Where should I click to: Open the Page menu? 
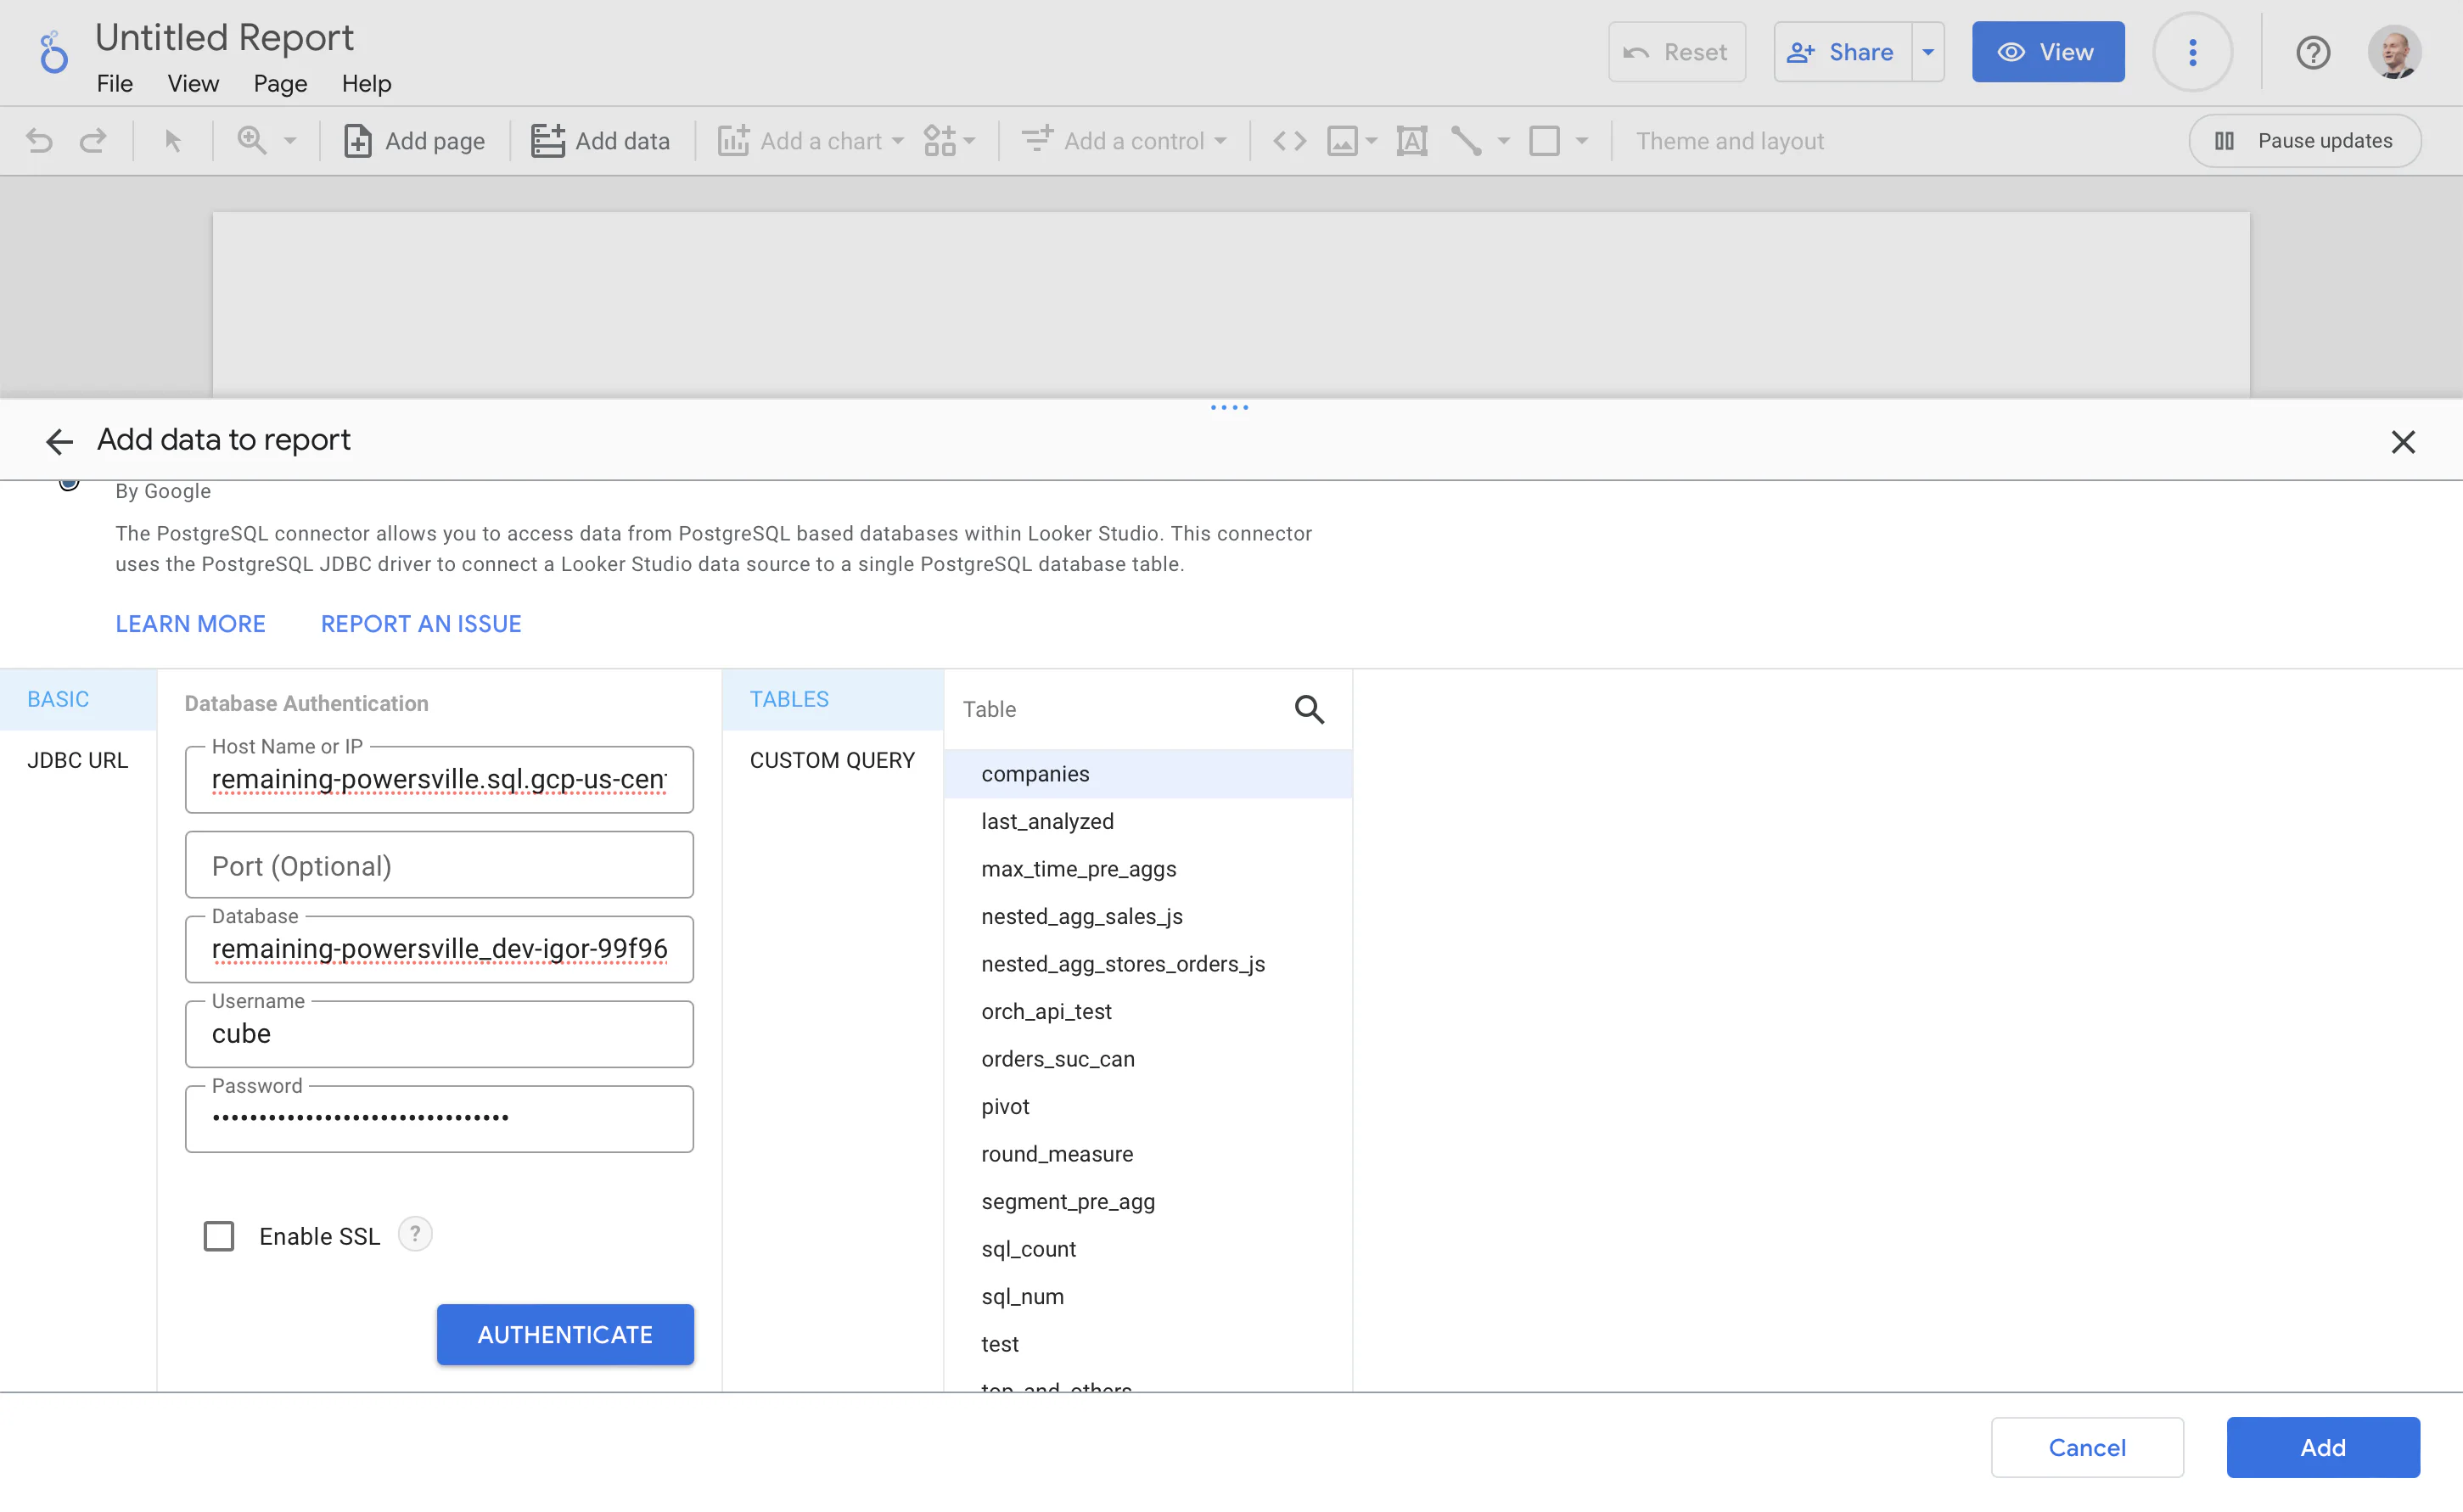[x=280, y=84]
